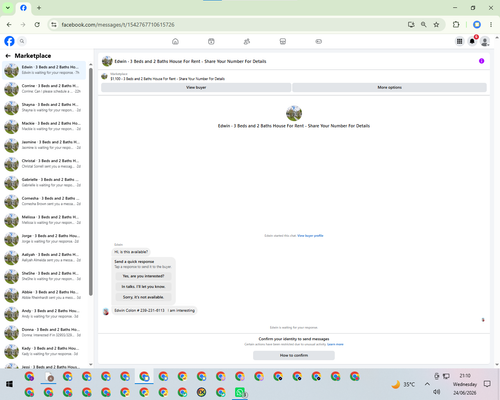The image size is (500, 400).
Task: Open Jasmine conversation in Marketplace list
Action: tap(44, 145)
